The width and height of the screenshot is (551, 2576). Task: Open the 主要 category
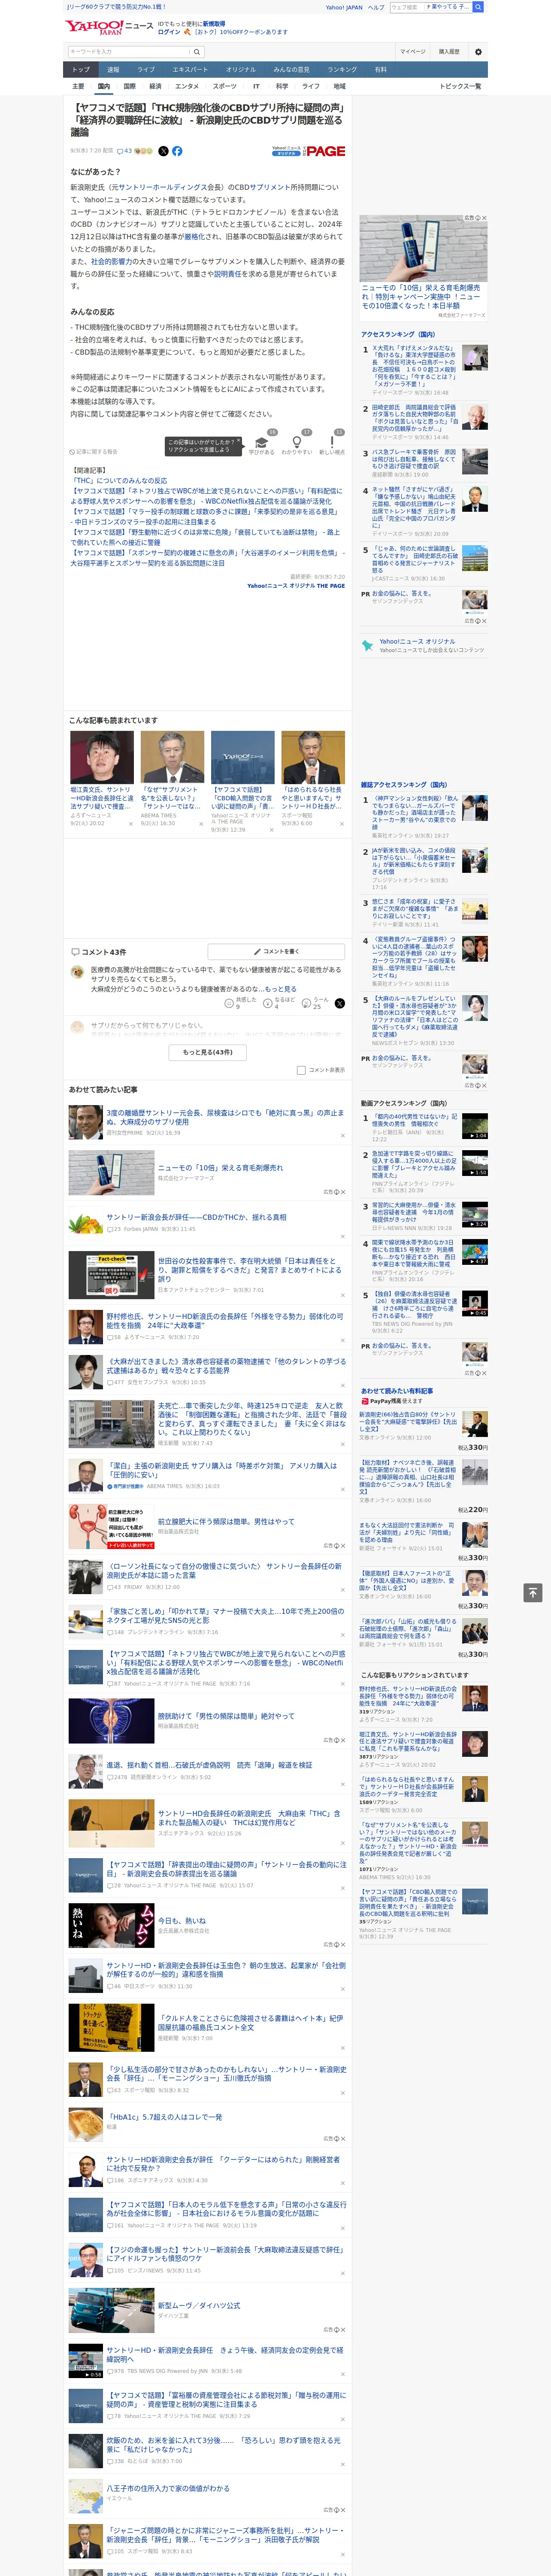[x=78, y=86]
